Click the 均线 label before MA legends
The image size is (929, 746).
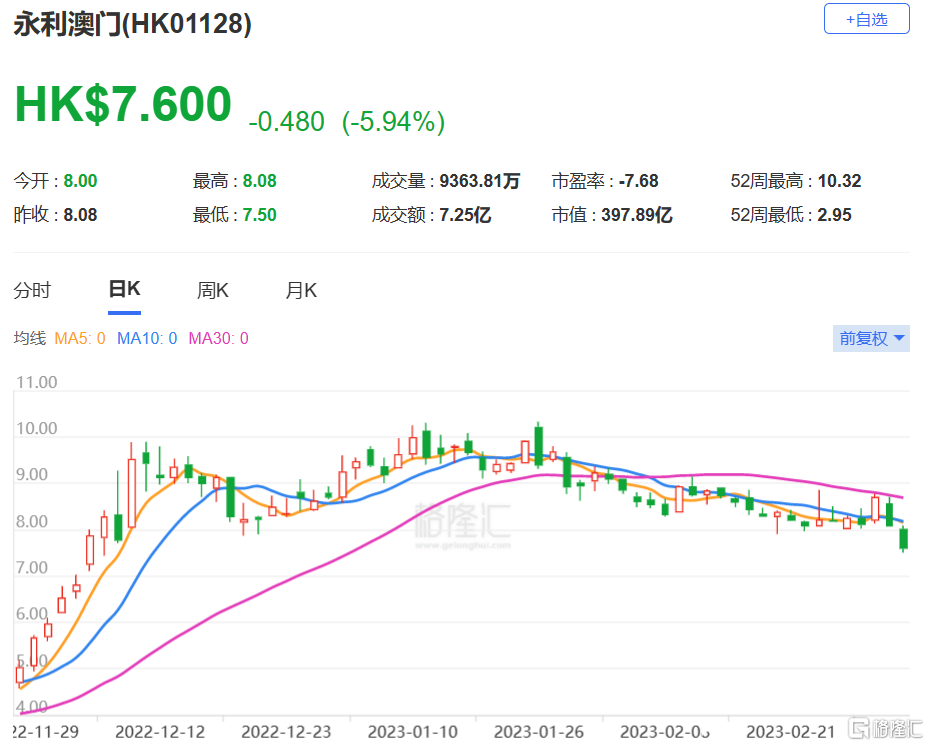[x=30, y=338]
